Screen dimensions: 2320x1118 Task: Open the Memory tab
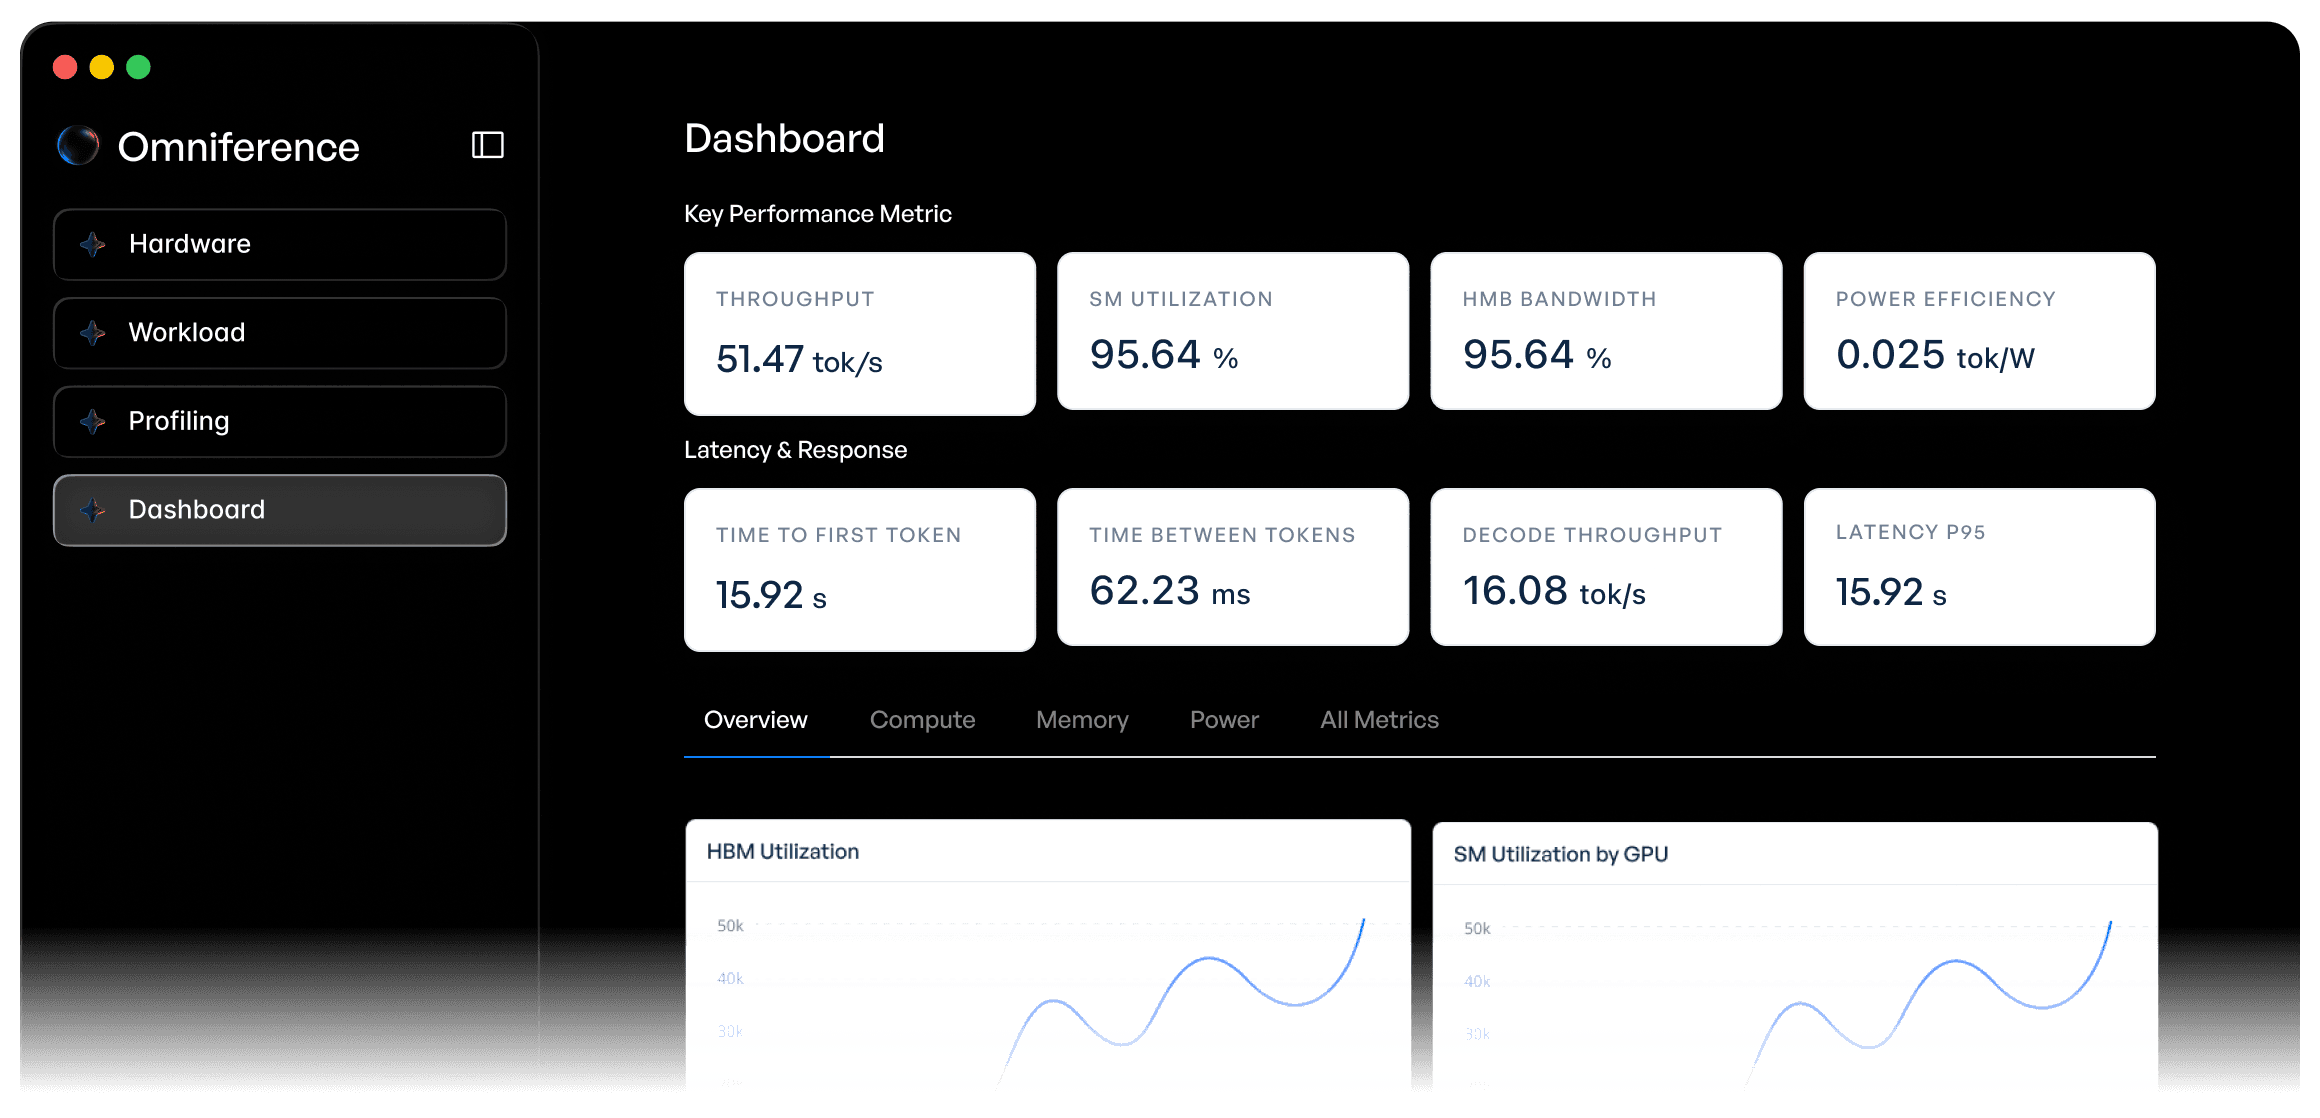point(1082,720)
